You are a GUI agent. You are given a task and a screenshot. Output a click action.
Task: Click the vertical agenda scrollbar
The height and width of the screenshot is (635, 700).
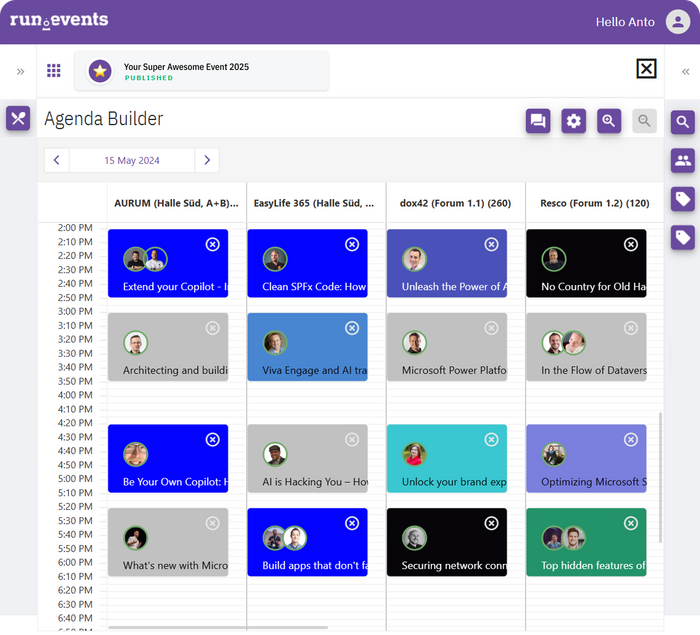point(660,477)
